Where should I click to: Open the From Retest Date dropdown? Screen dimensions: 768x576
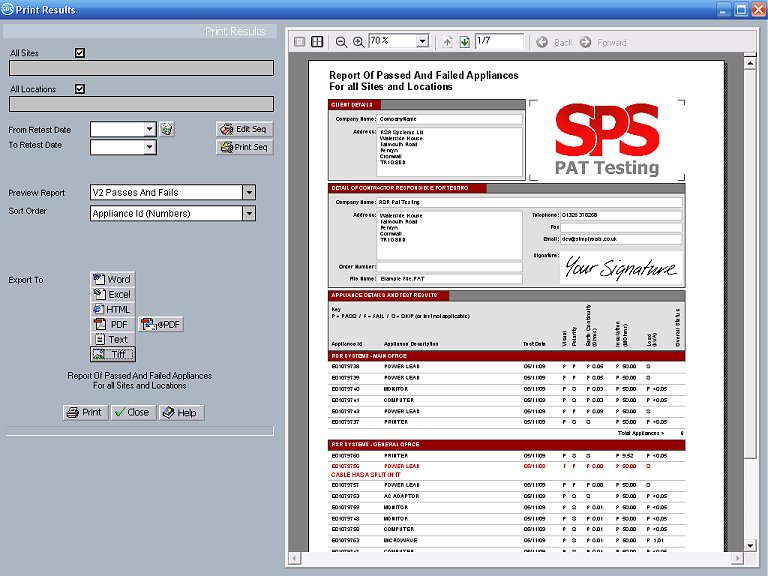[150, 129]
